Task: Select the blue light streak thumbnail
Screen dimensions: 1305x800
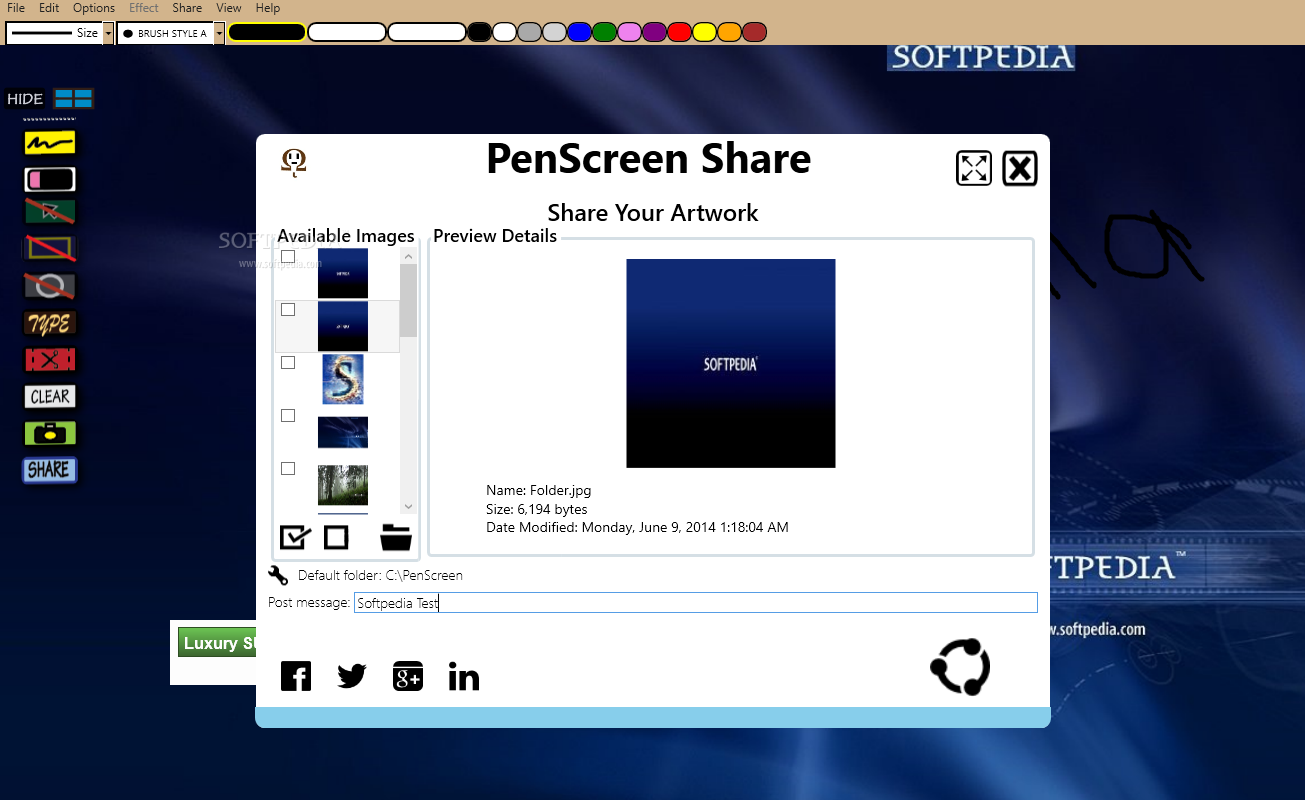Action: (x=343, y=432)
